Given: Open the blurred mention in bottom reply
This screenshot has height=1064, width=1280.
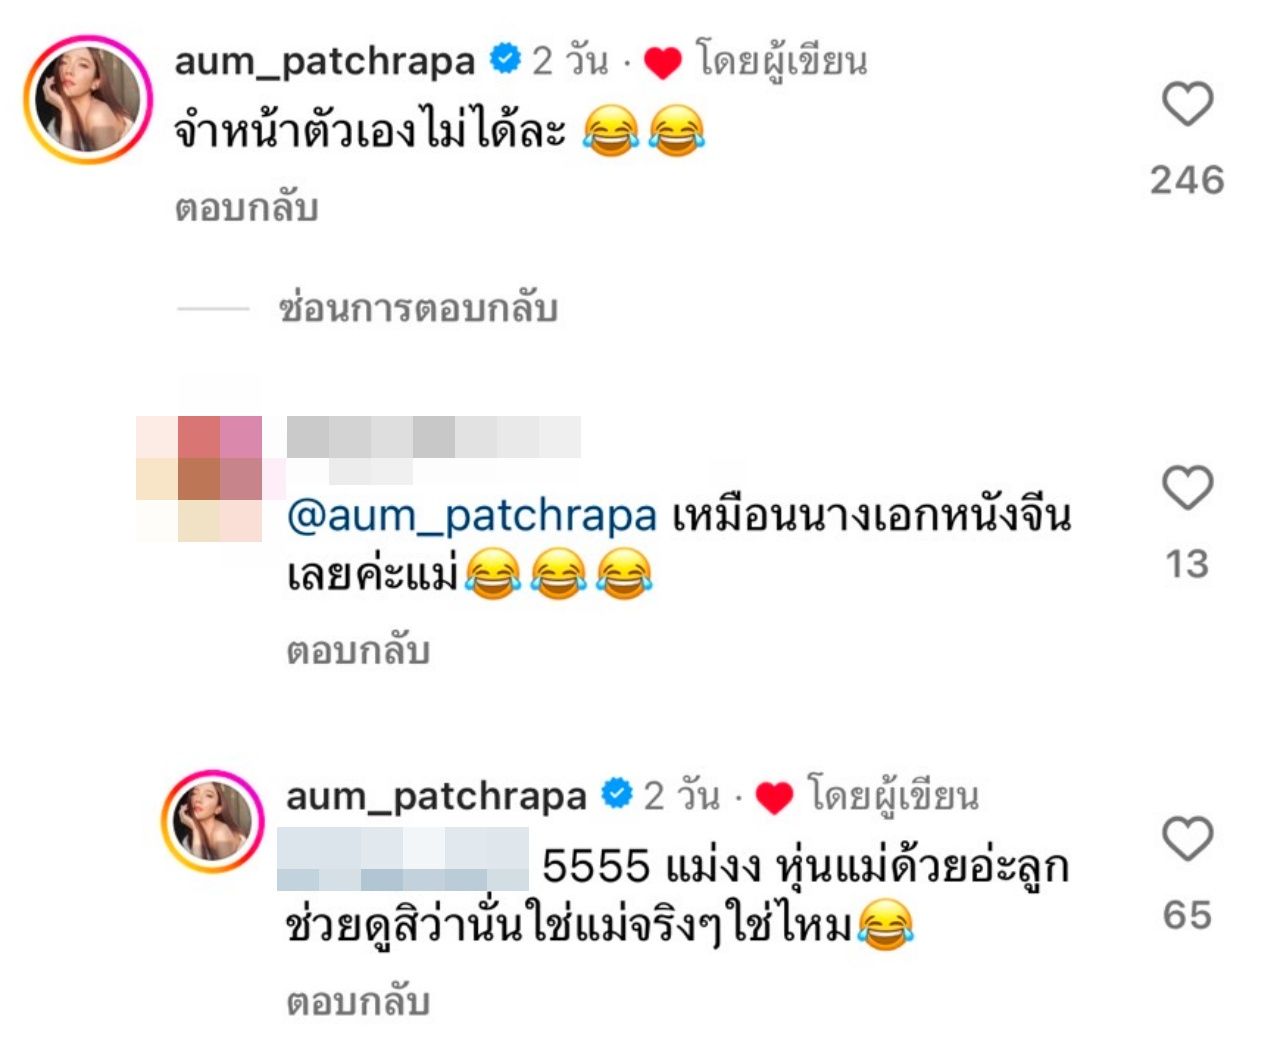Looking at the screenshot, I should [403, 859].
